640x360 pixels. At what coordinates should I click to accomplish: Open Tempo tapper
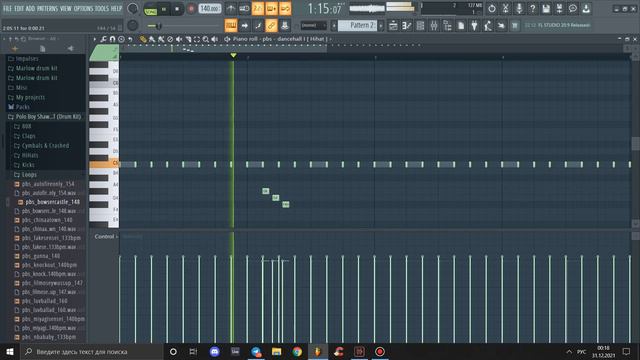488,26
